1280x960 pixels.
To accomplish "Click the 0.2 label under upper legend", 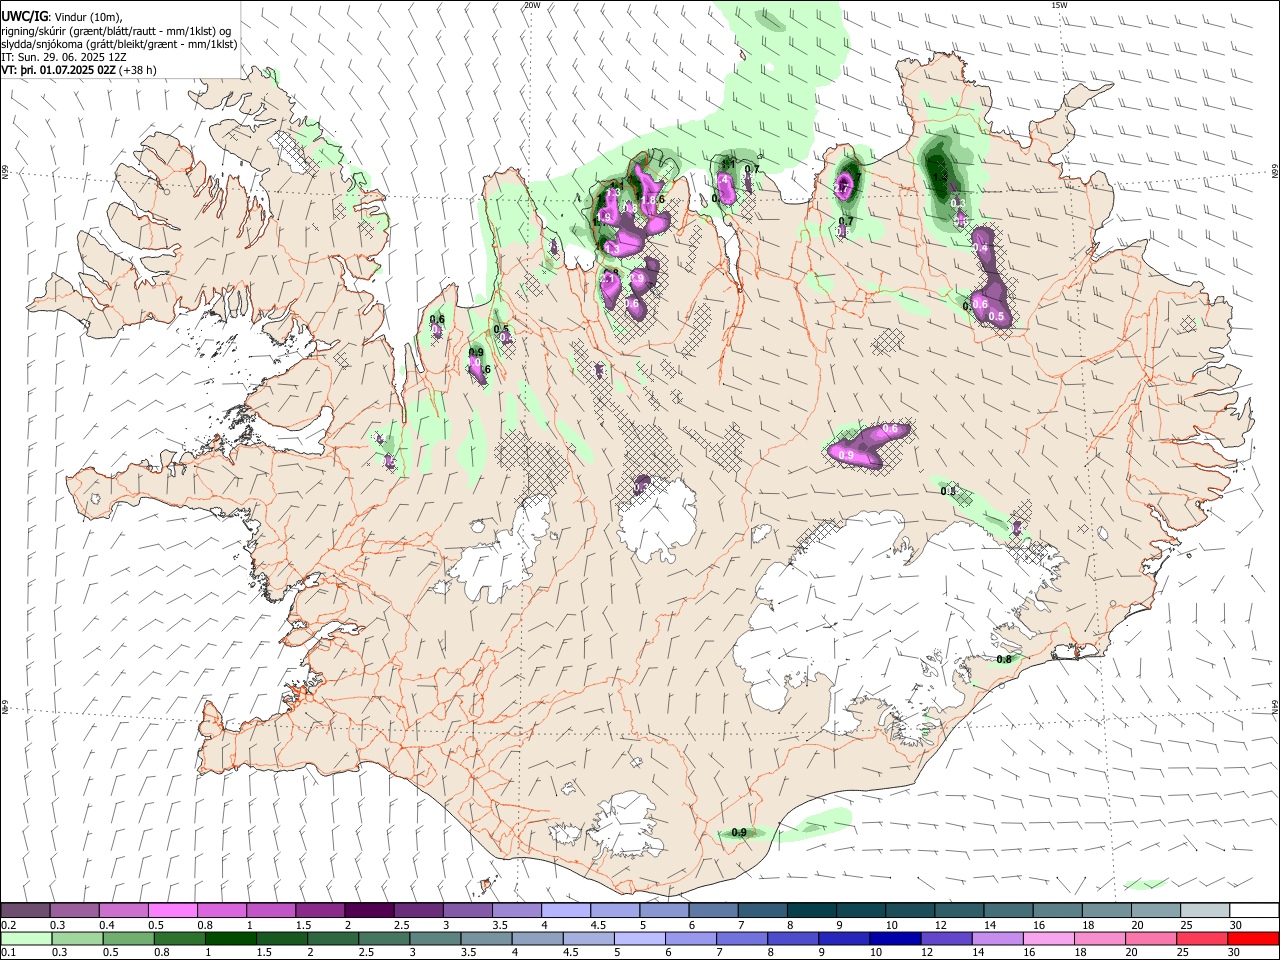I will coord(9,925).
